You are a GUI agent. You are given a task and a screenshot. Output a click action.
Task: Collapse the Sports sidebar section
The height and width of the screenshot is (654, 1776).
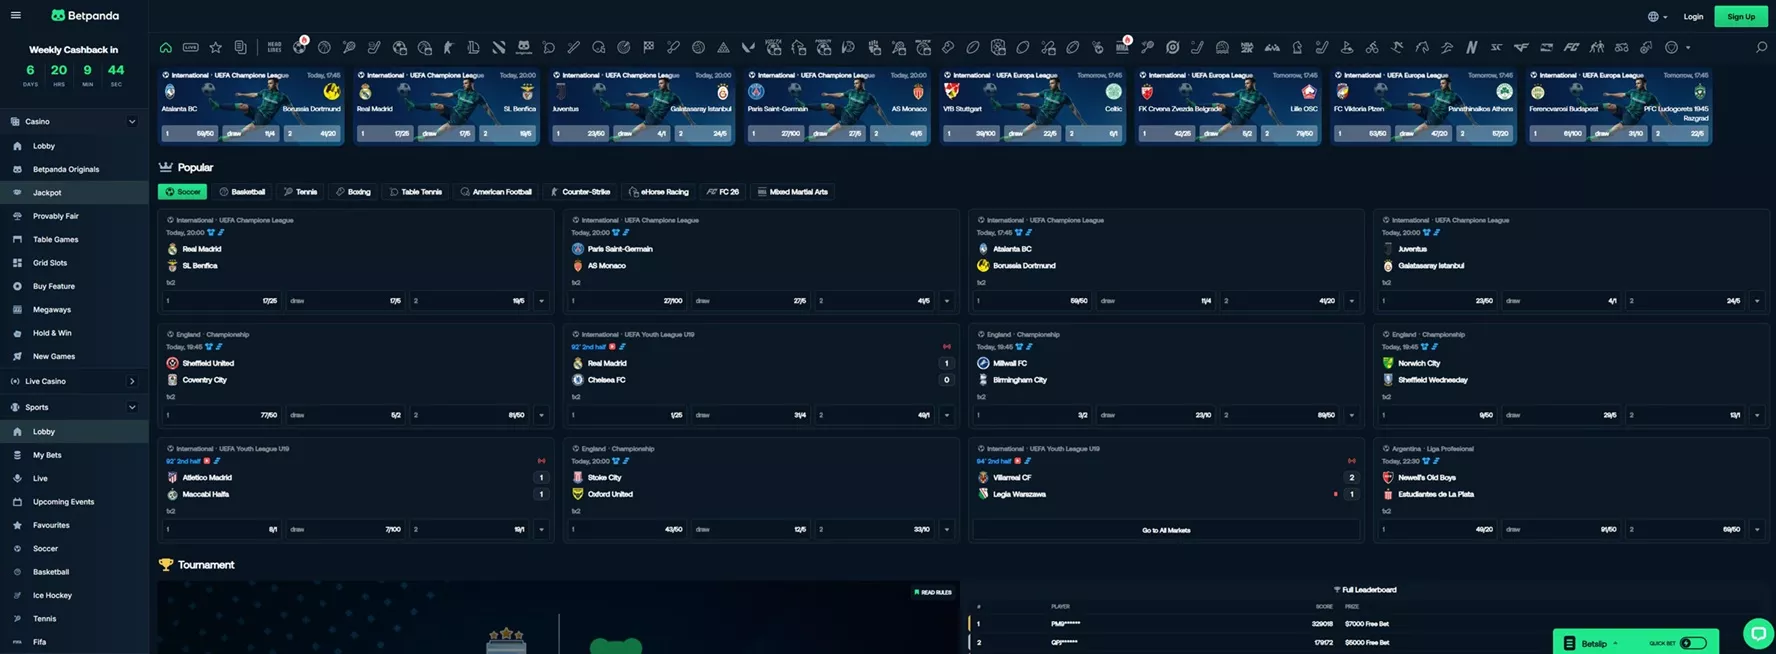(x=132, y=407)
